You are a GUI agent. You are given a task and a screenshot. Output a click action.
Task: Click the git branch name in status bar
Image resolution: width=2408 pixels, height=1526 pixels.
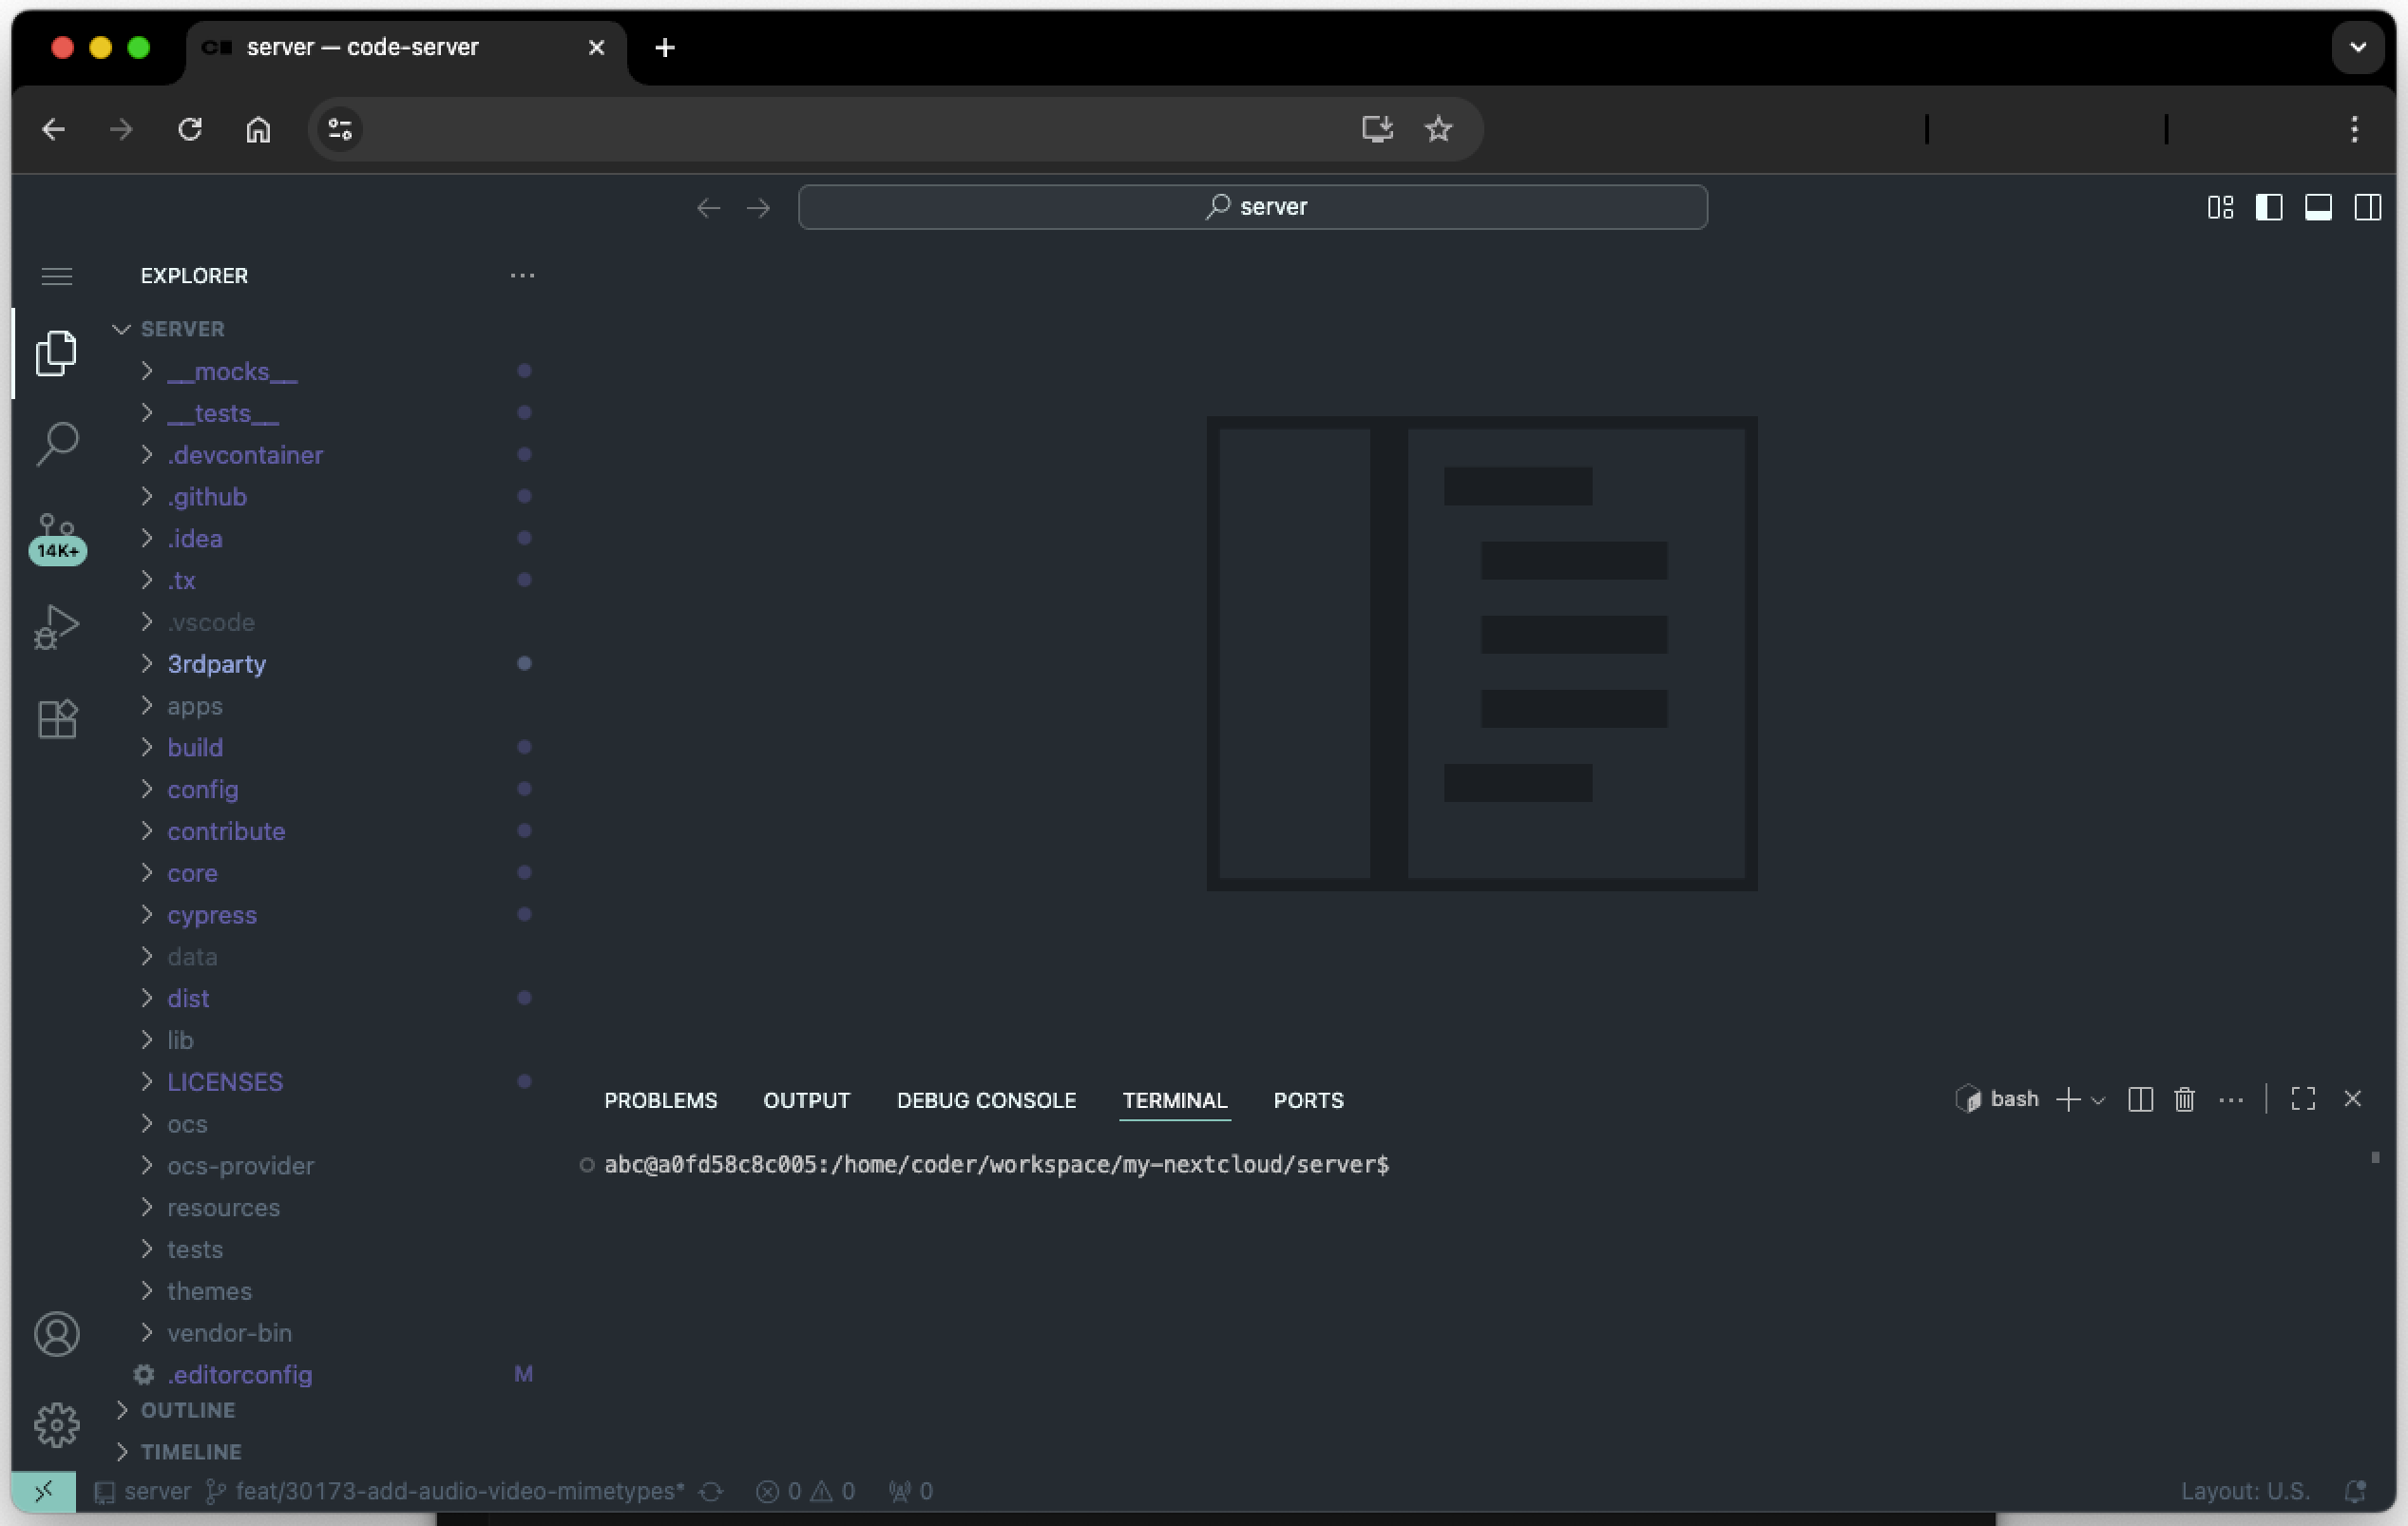click(x=458, y=1491)
